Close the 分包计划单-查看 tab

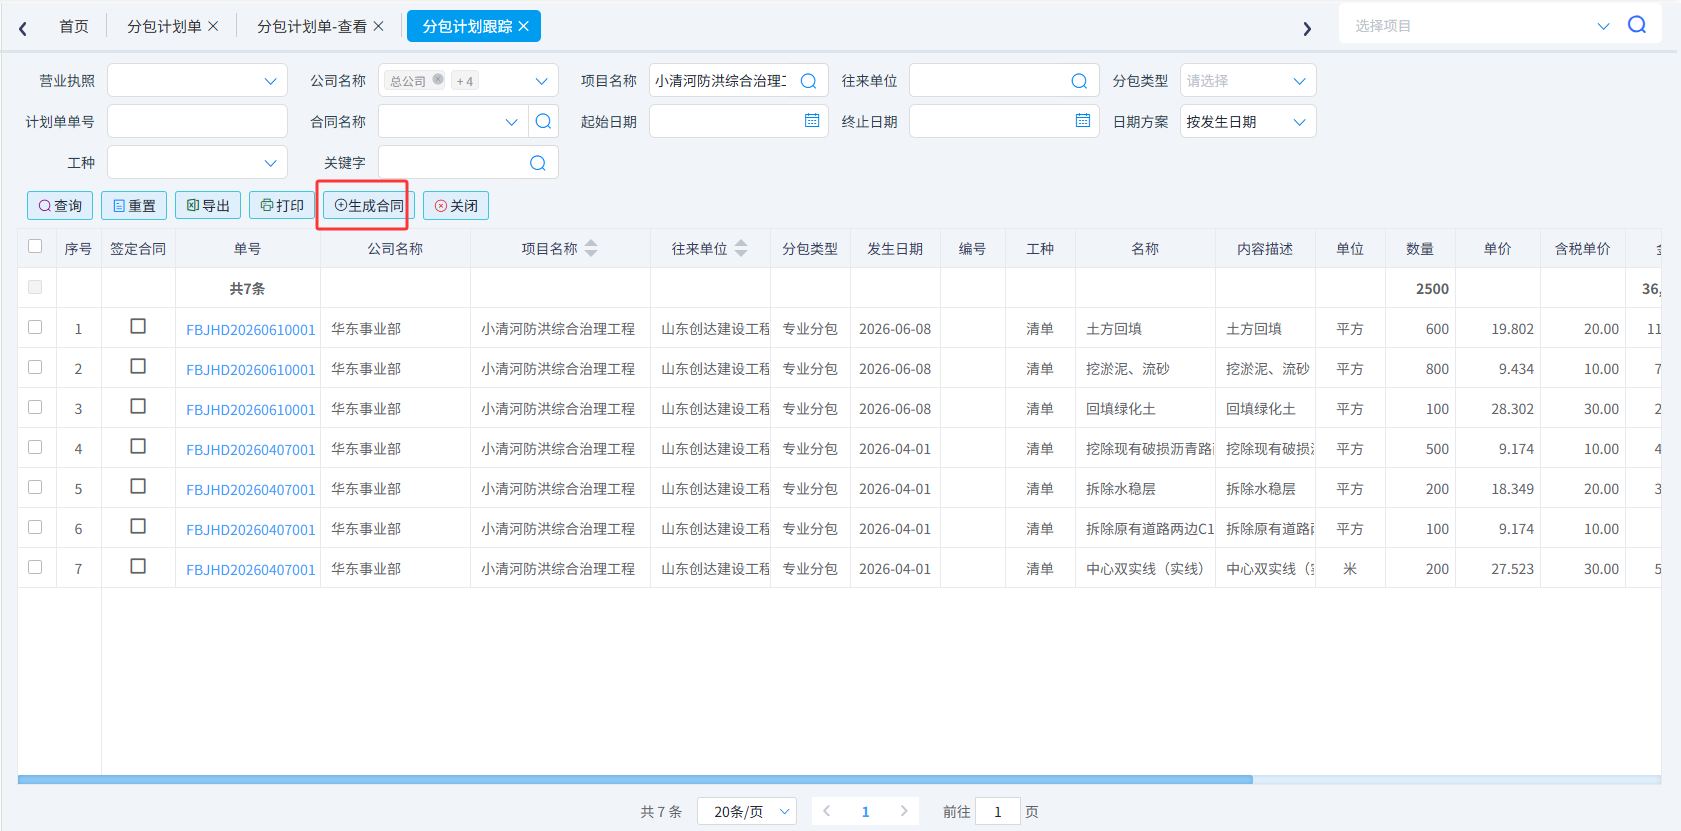point(378,26)
